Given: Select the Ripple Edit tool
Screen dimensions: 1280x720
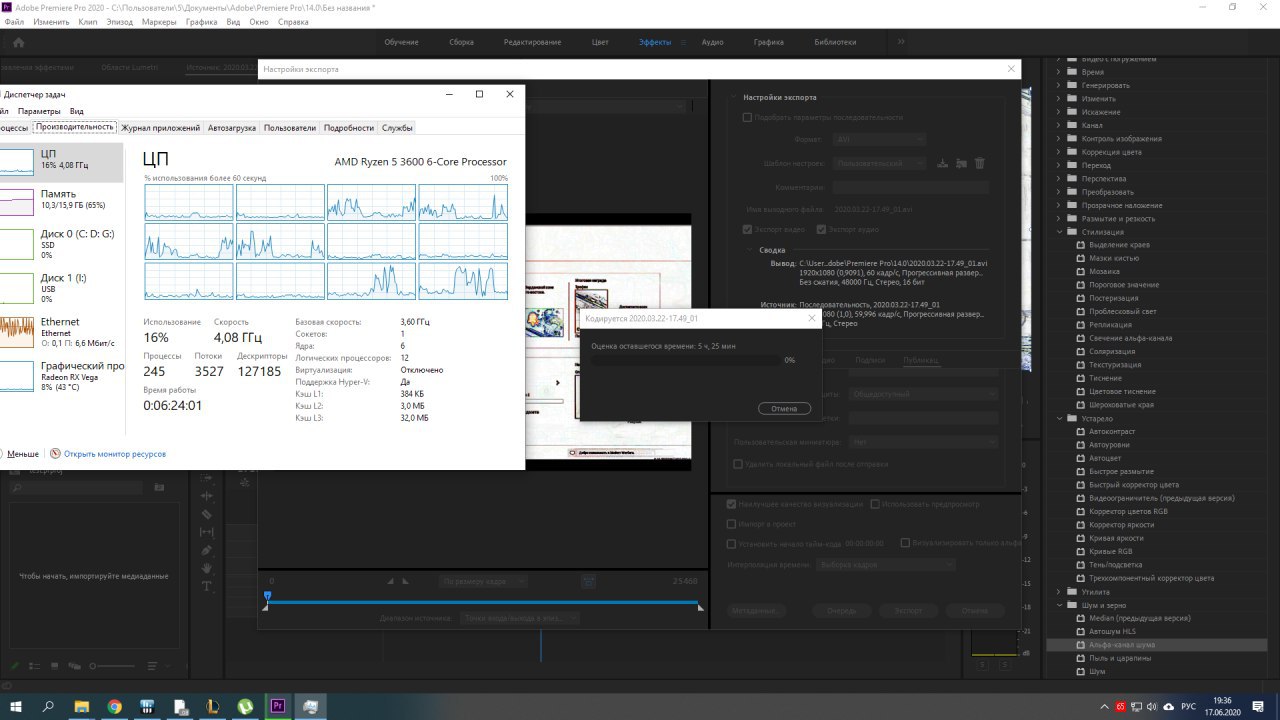Looking at the screenshot, I should pyautogui.click(x=207, y=496).
